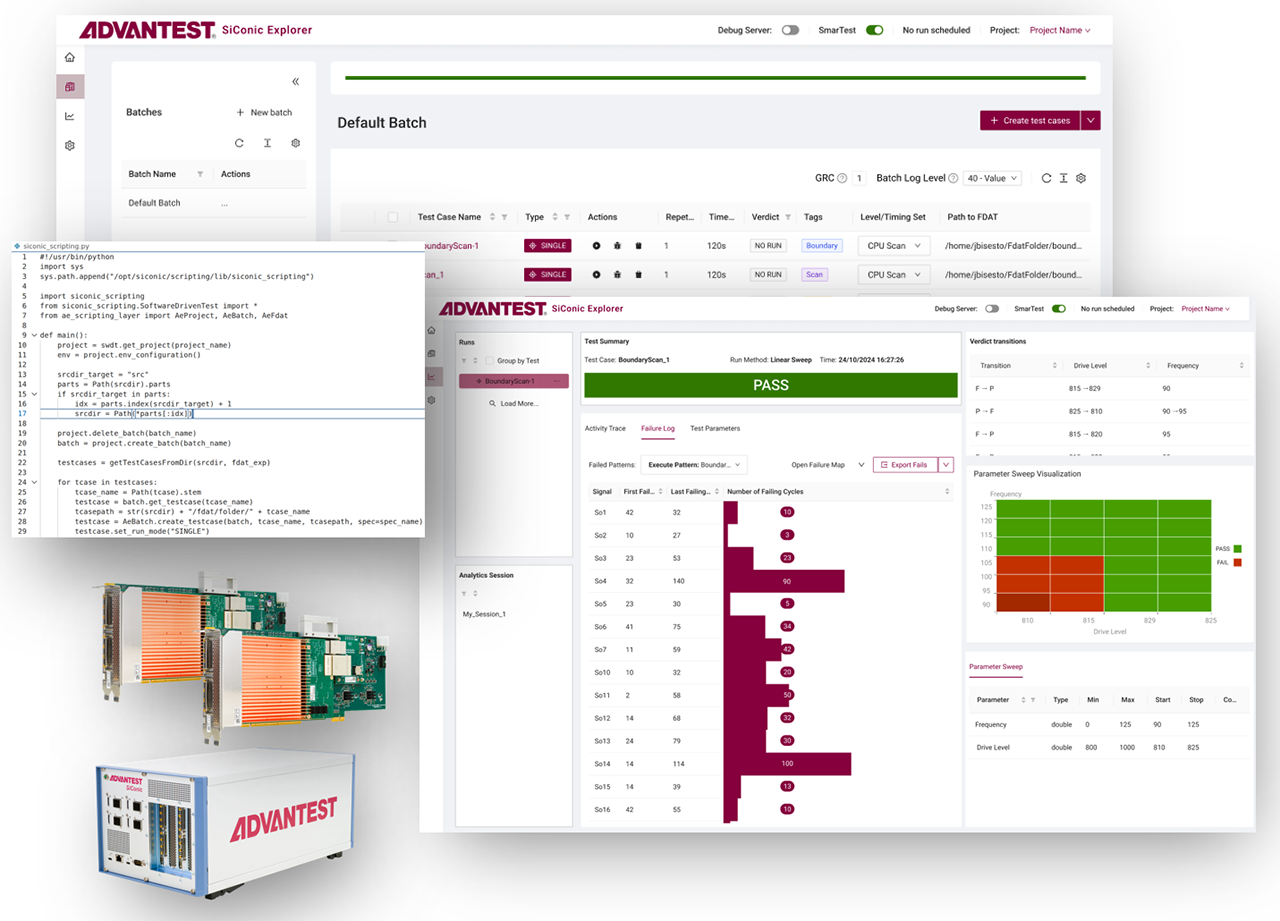
Task: Refresh the Batches list
Action: pos(239,143)
